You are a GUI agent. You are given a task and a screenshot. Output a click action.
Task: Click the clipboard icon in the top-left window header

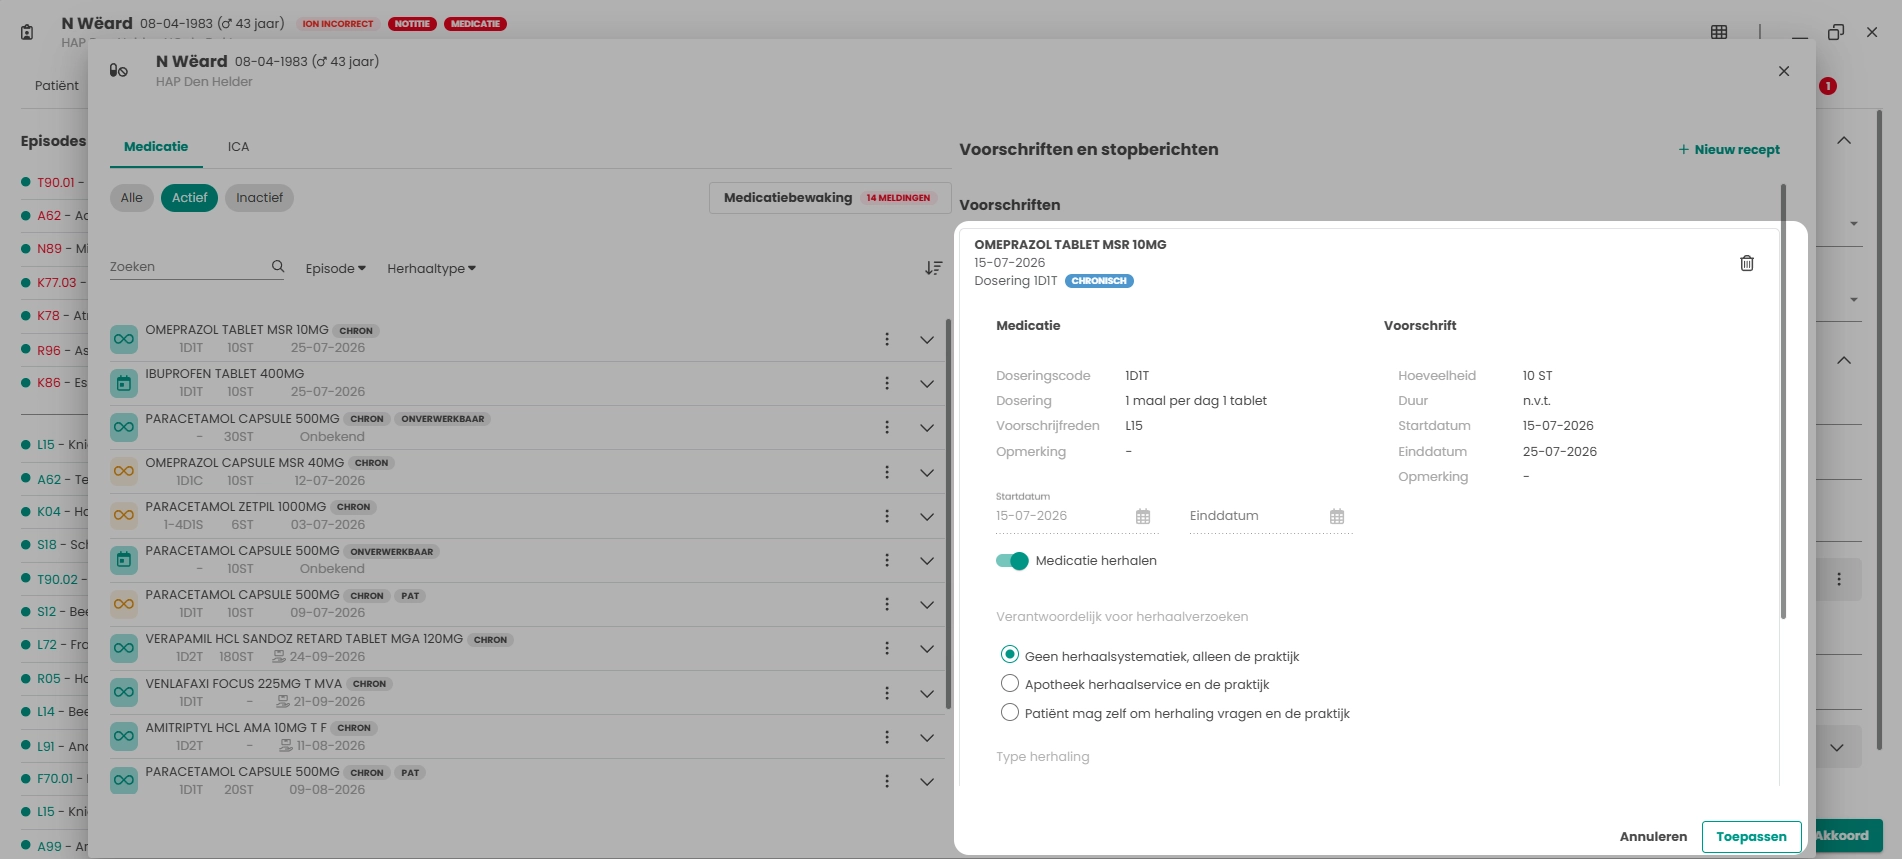(x=27, y=32)
